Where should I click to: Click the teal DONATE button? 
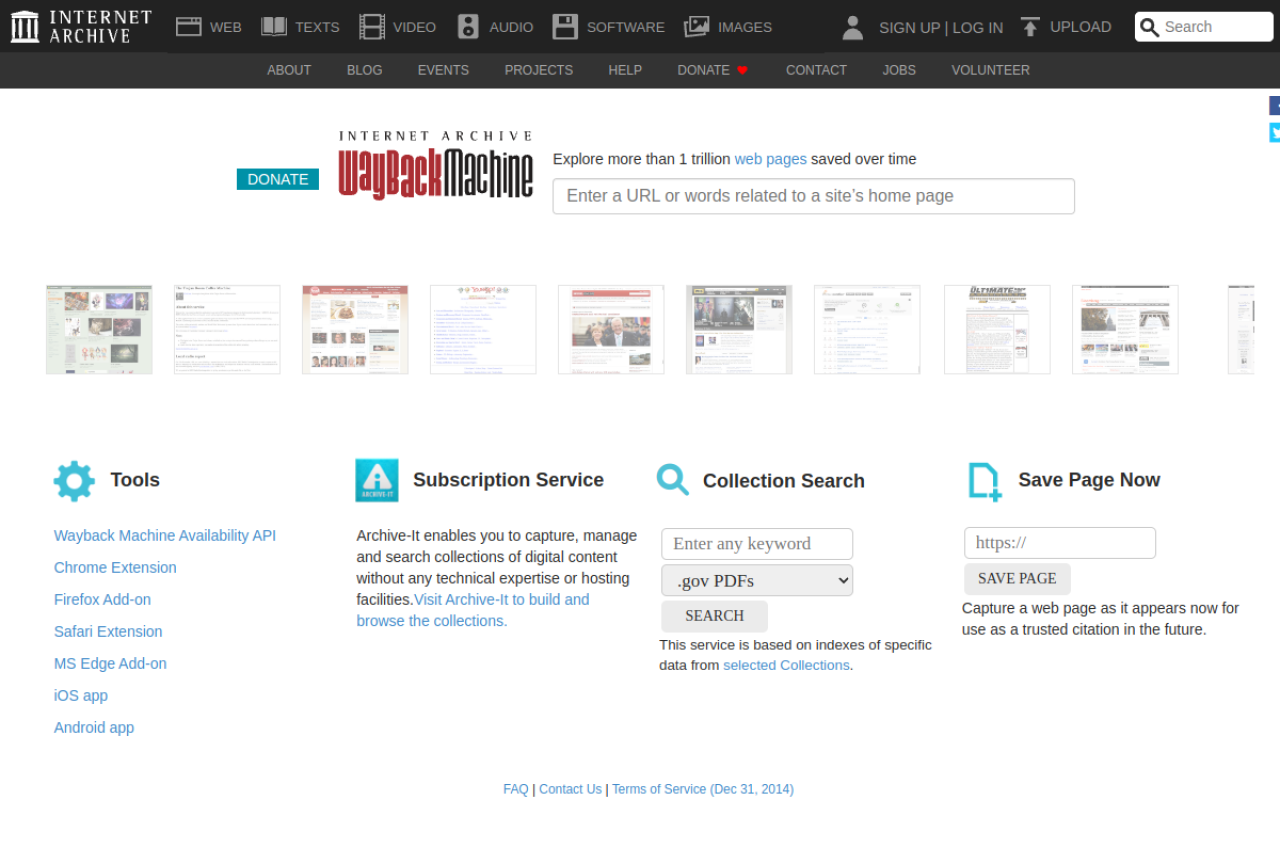pyautogui.click(x=278, y=179)
